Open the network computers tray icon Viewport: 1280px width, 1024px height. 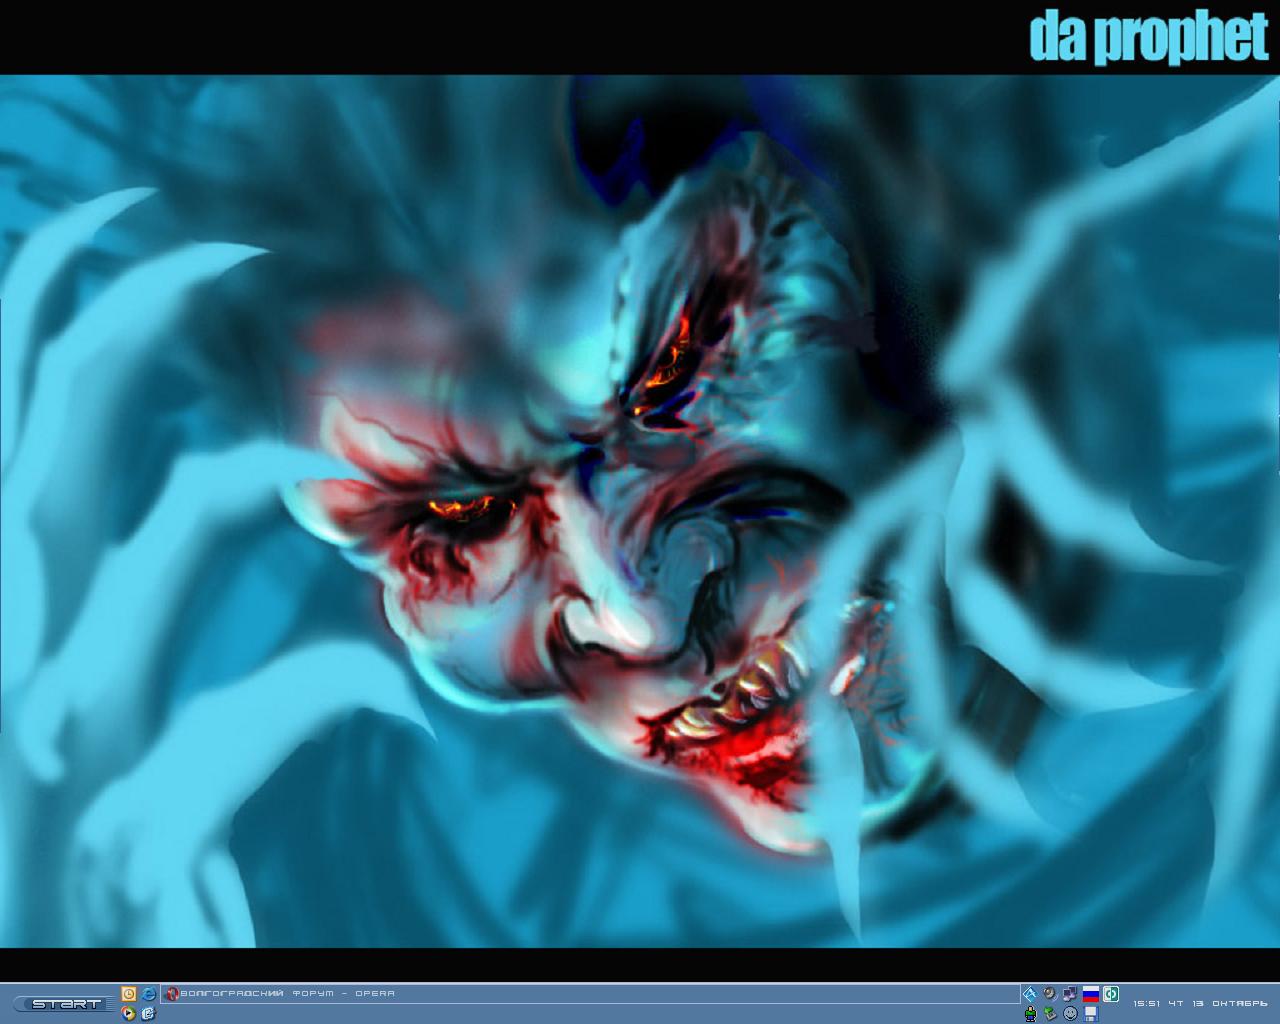(x=1070, y=993)
